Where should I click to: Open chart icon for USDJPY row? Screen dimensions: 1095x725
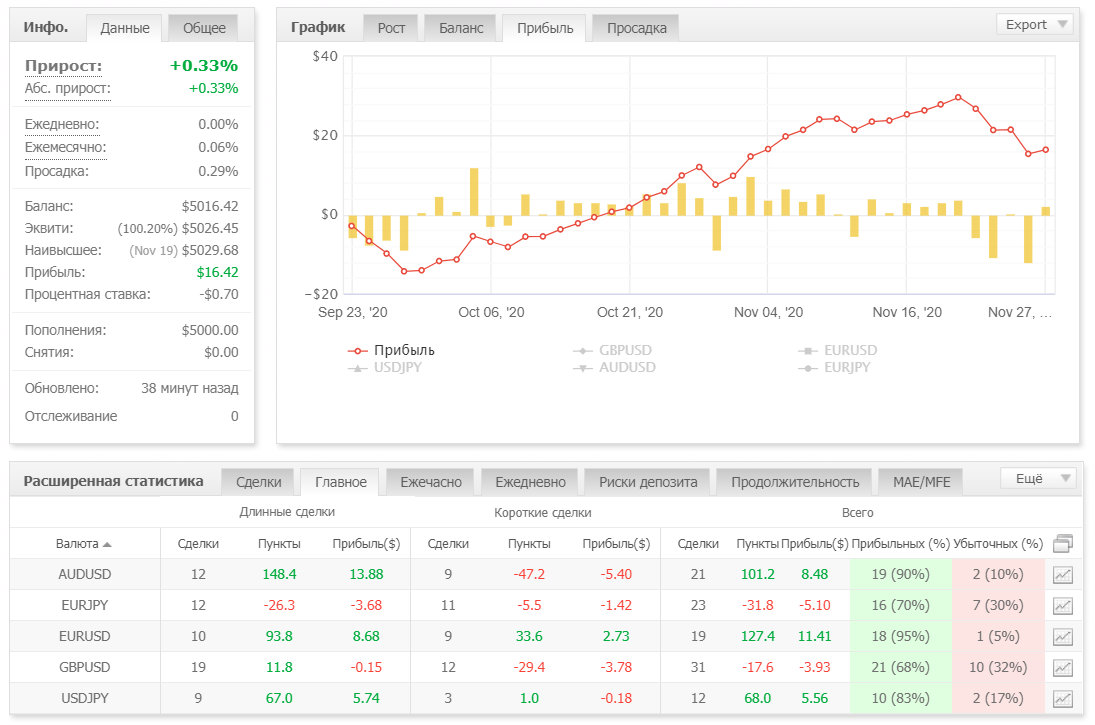(1062, 698)
